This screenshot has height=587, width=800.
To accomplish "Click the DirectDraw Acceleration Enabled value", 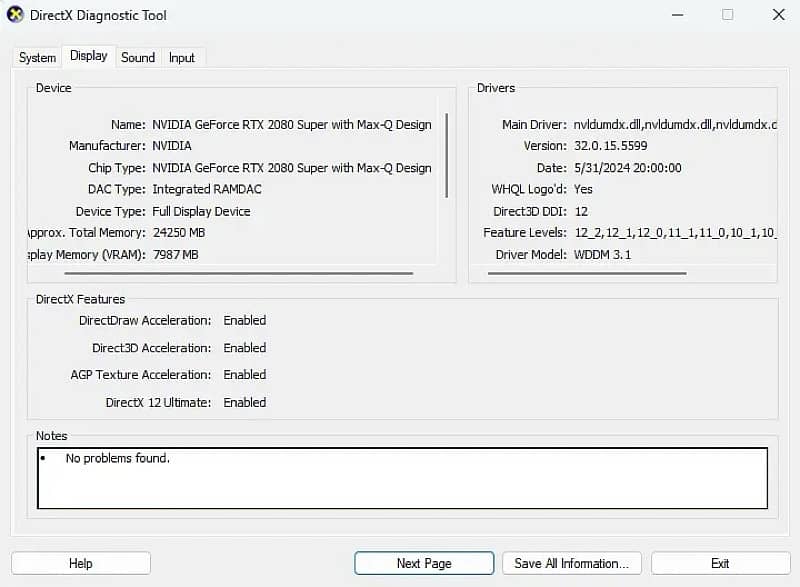I will (x=245, y=320).
